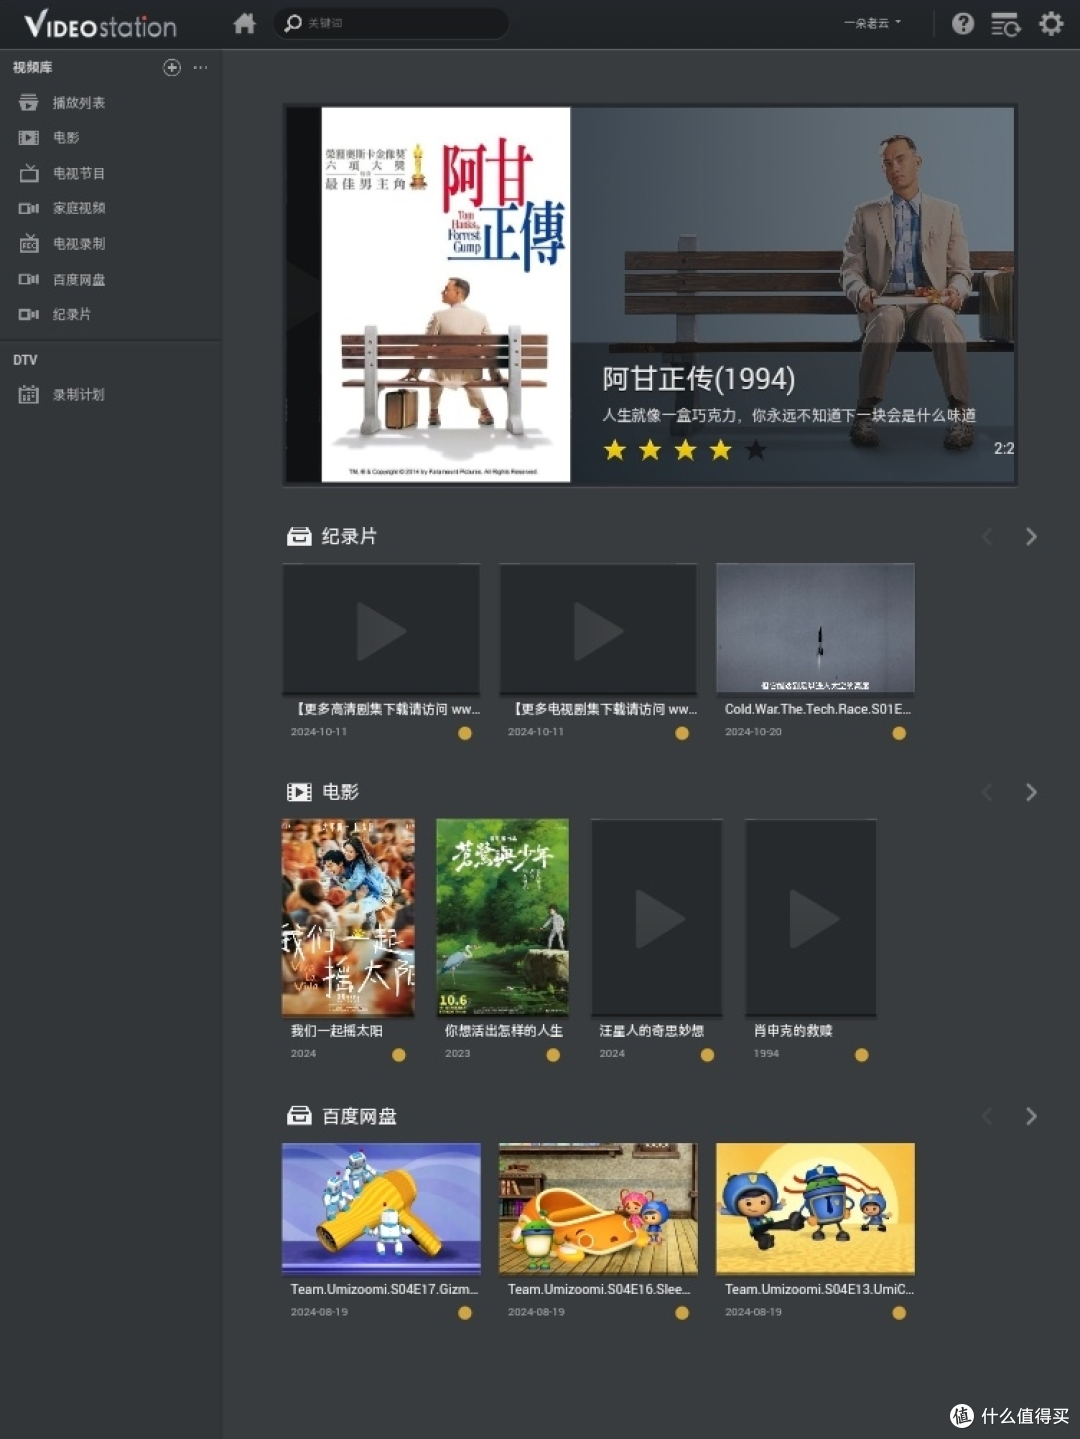
Task: Toggle watched dot for 我们一起摇太阳
Action: click(x=399, y=1055)
